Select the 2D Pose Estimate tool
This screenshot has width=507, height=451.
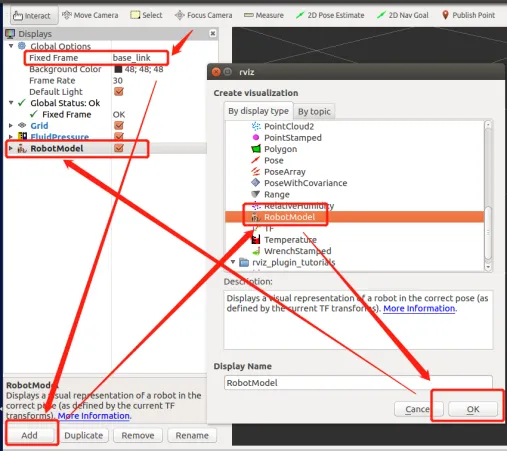330,15
